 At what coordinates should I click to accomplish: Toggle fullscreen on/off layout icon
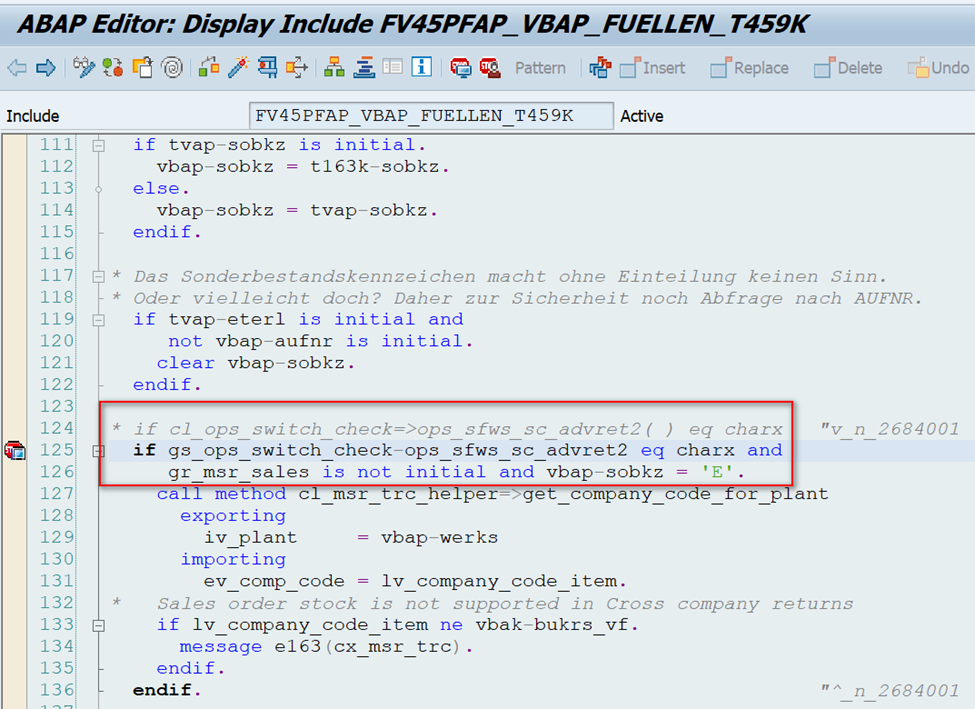pyautogui.click(x=392, y=67)
